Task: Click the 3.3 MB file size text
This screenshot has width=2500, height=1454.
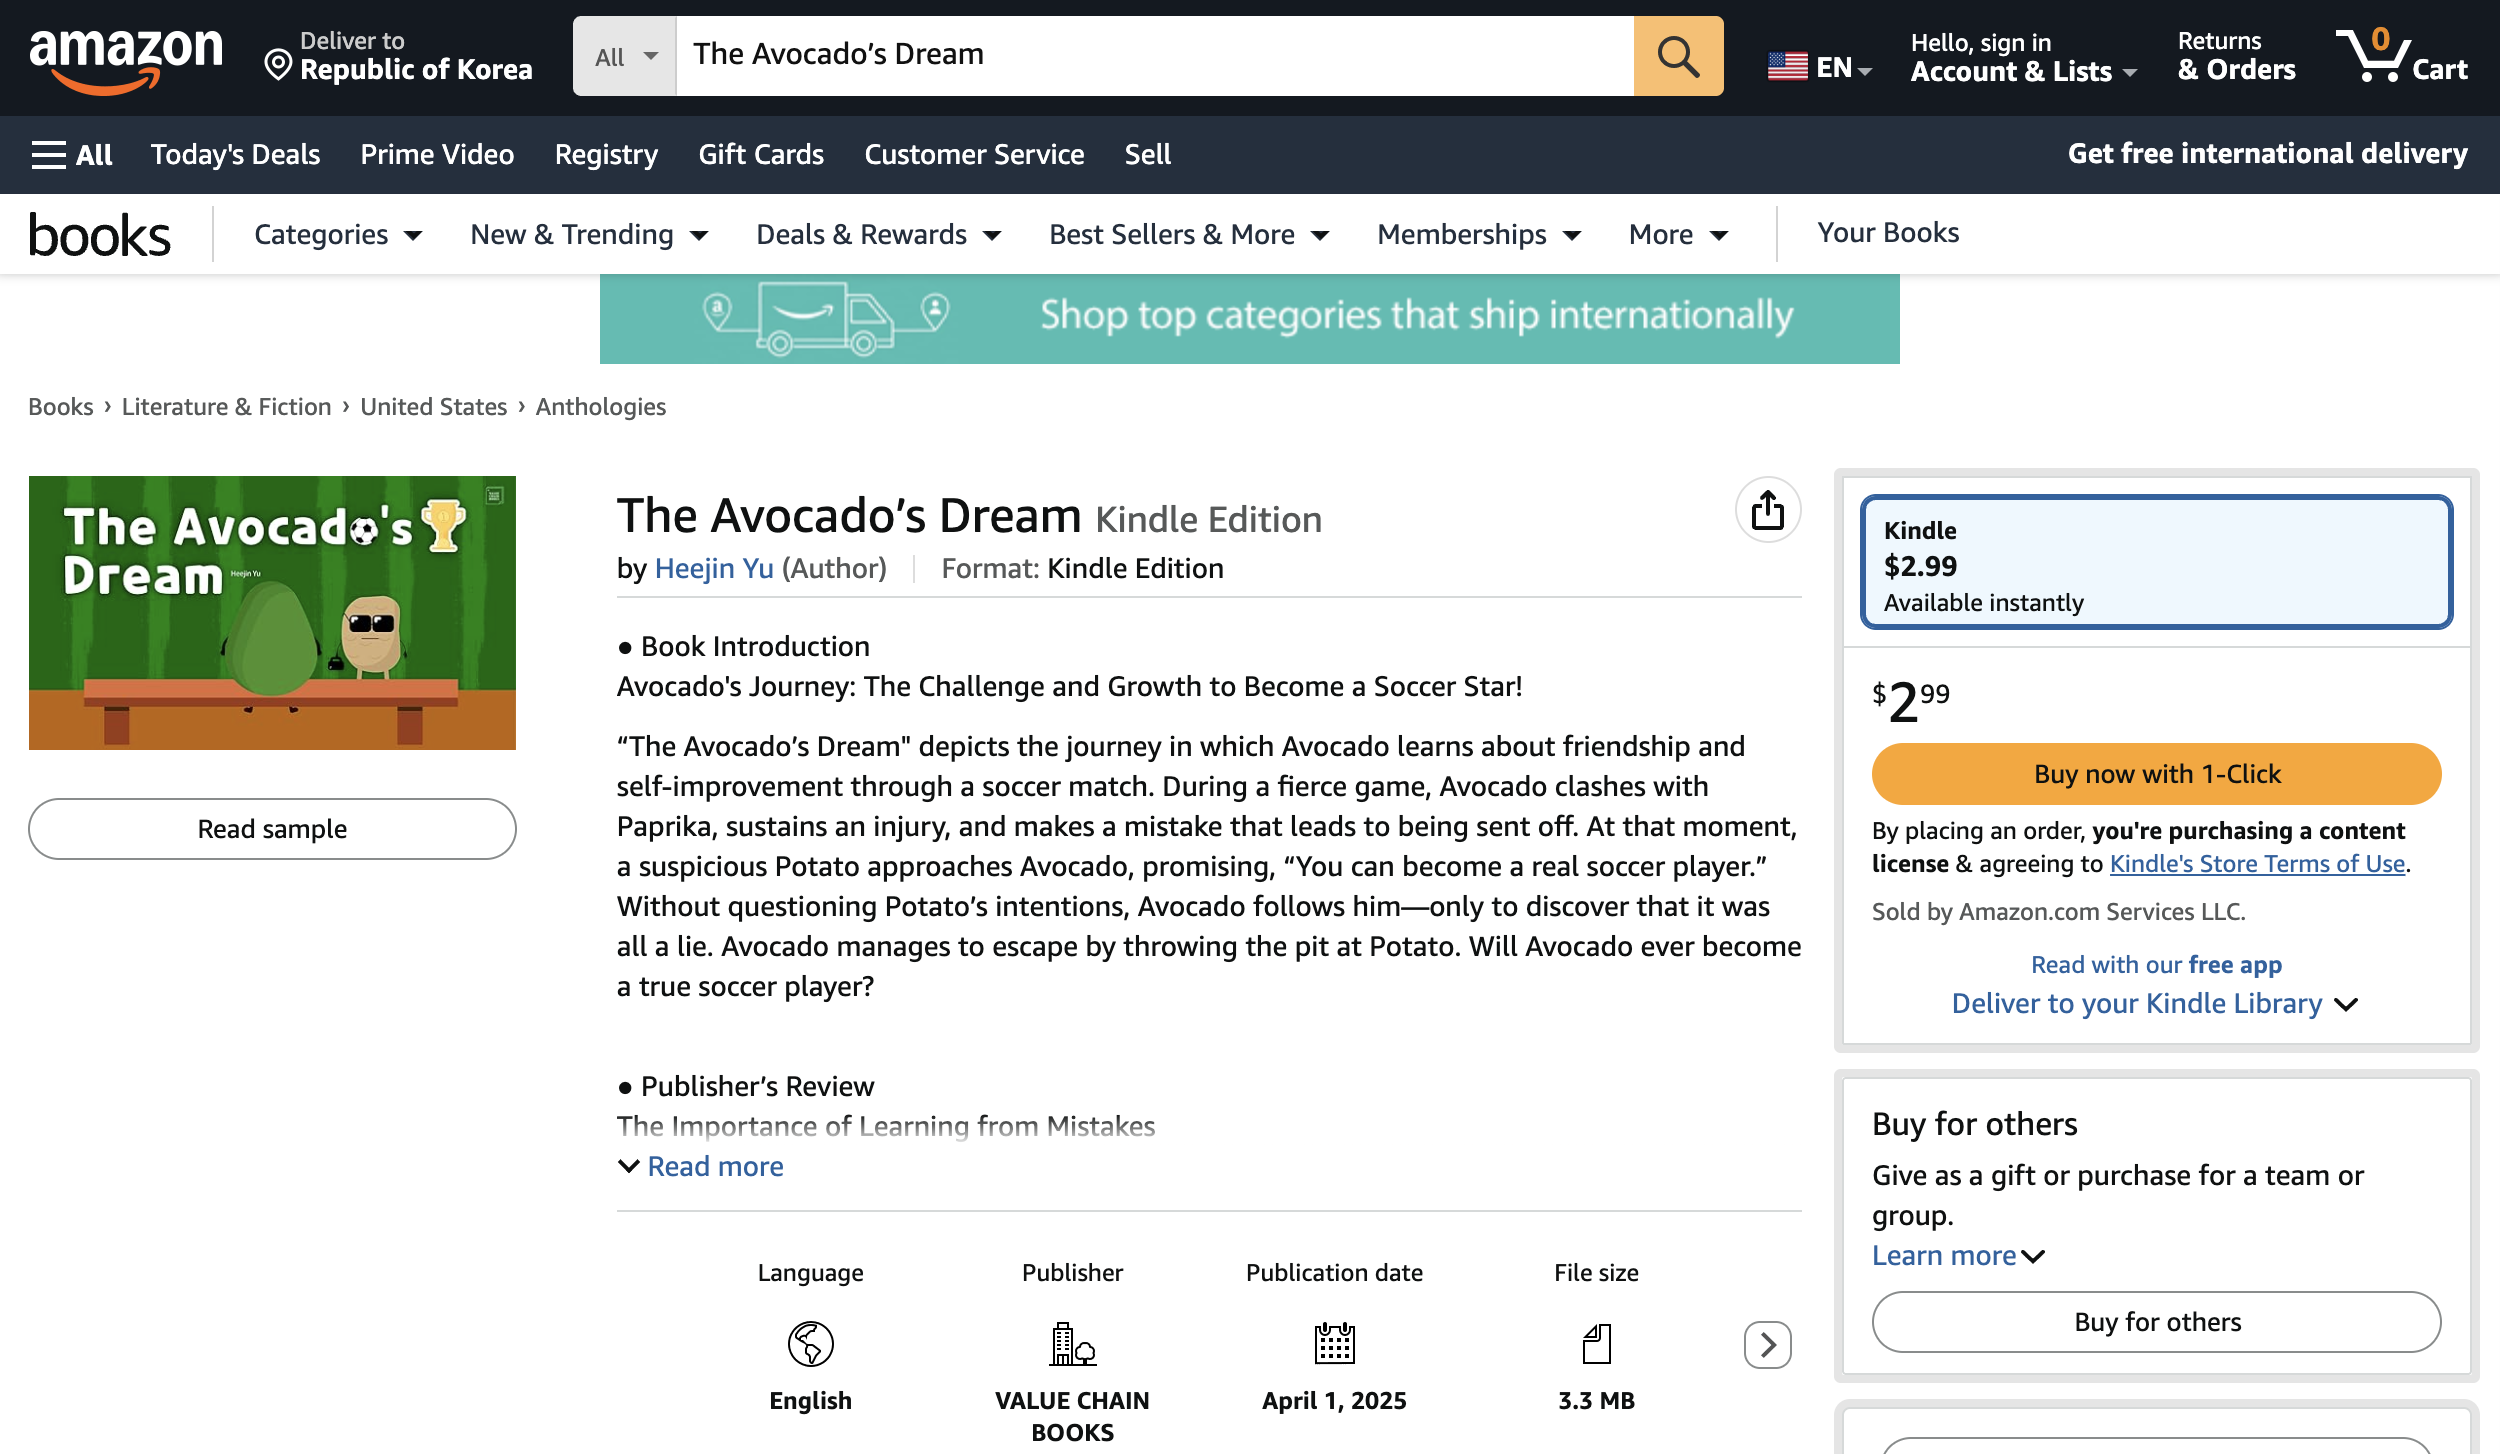Action: [x=1596, y=1400]
